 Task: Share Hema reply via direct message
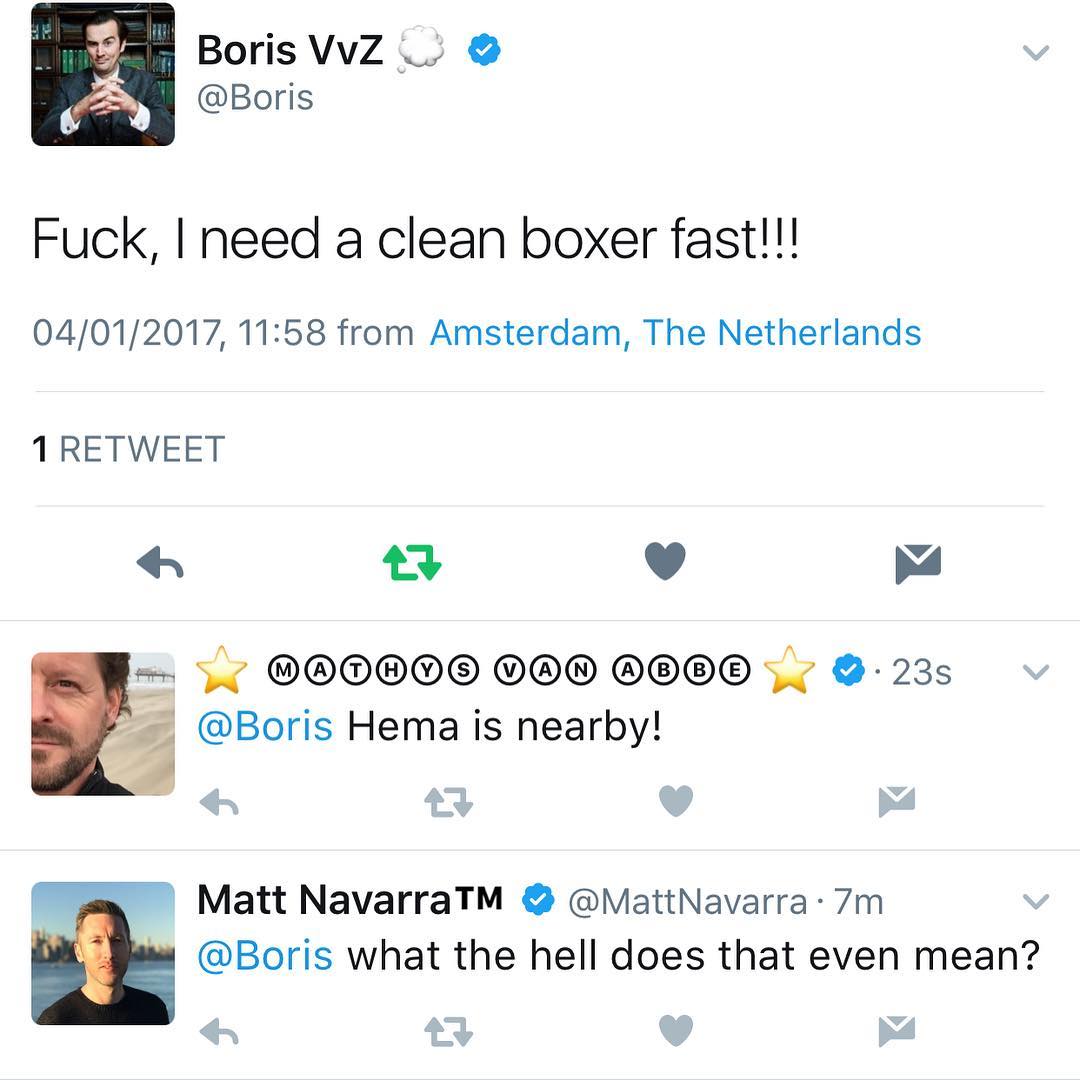pos(896,801)
